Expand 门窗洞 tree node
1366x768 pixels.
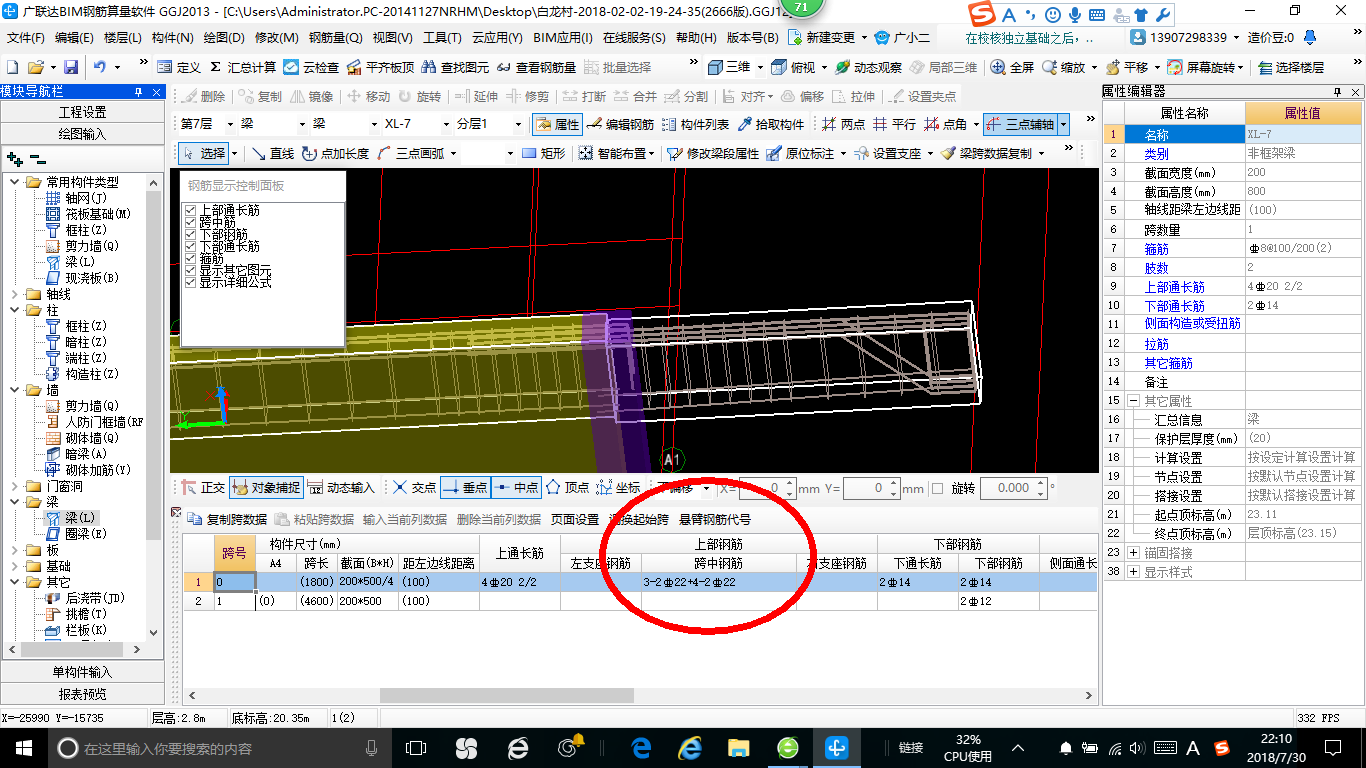[x=14, y=486]
